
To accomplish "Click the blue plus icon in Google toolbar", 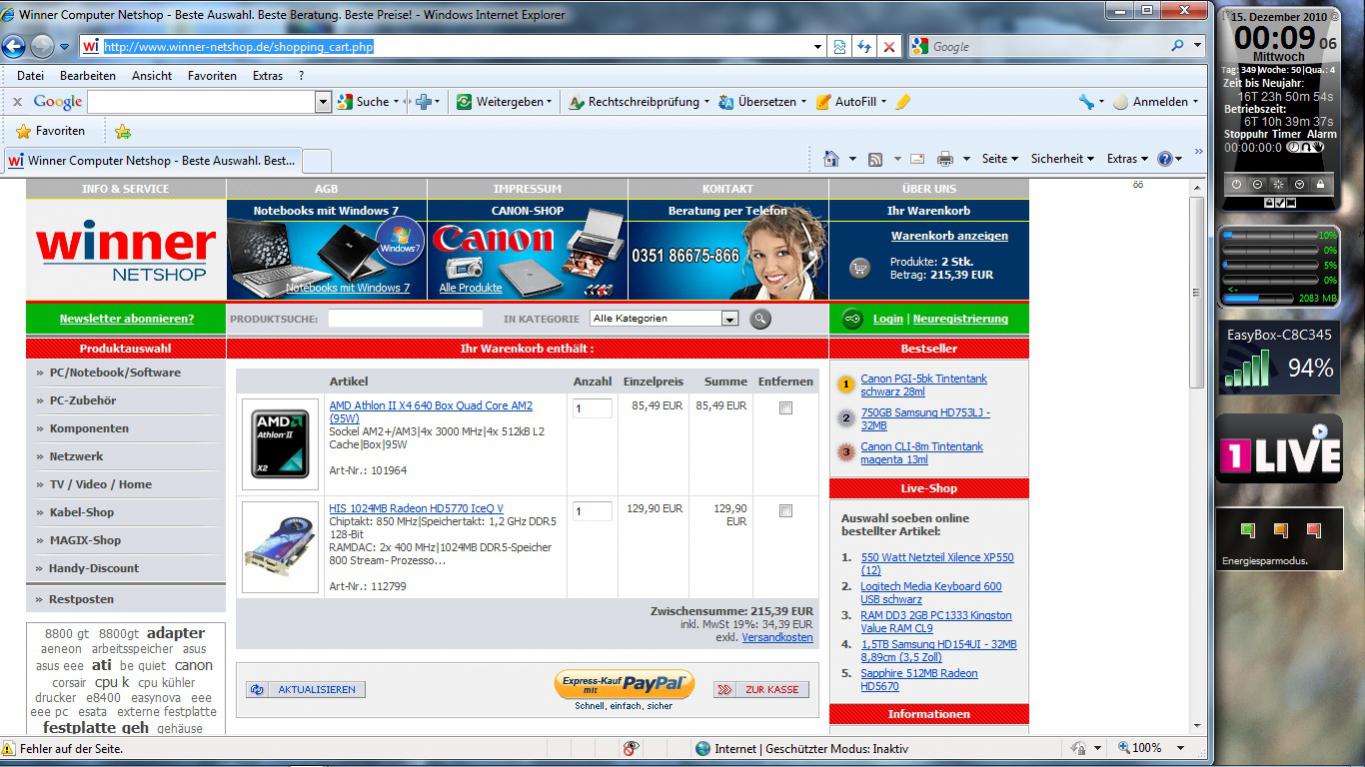I will (x=424, y=102).
